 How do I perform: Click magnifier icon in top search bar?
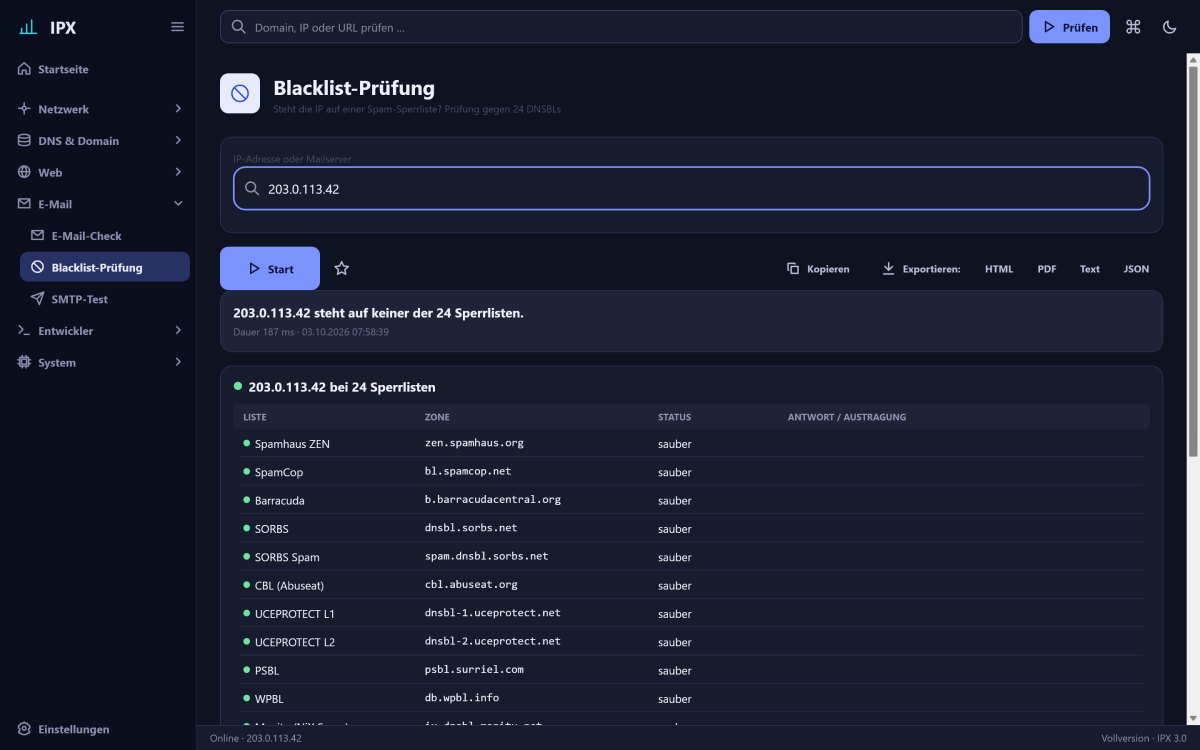[238, 27]
